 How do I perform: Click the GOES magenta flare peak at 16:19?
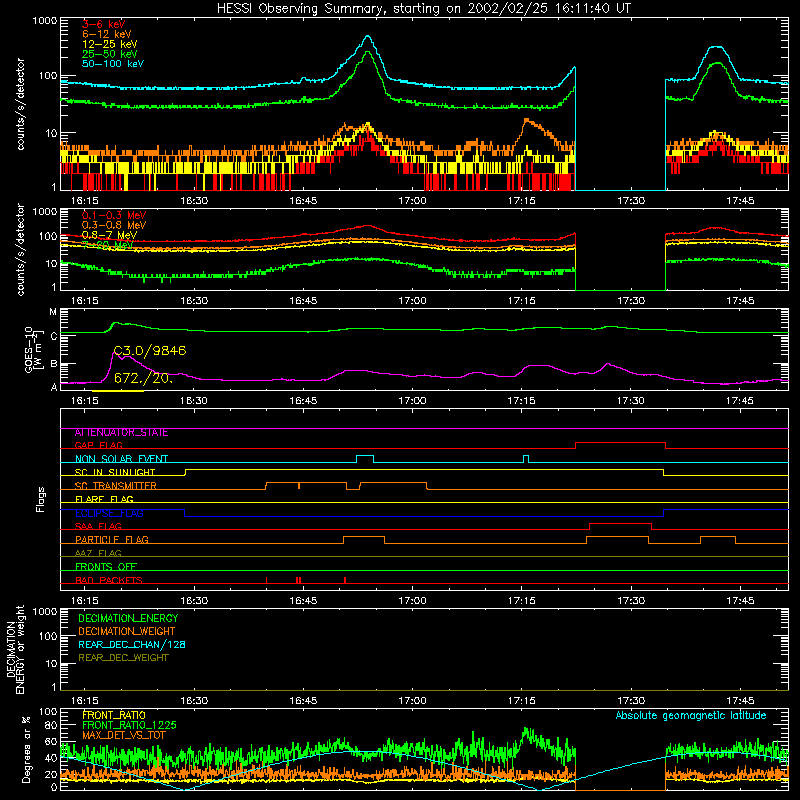click(x=114, y=352)
